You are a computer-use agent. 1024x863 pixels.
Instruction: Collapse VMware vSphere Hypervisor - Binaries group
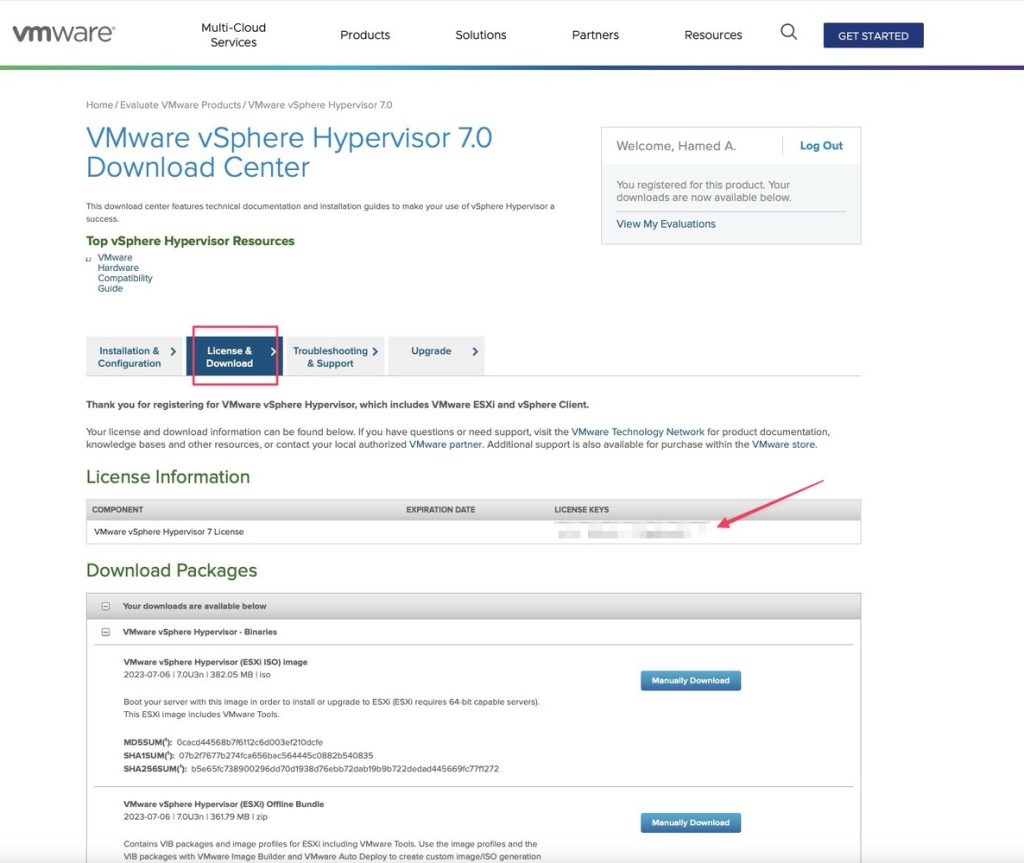coord(106,632)
